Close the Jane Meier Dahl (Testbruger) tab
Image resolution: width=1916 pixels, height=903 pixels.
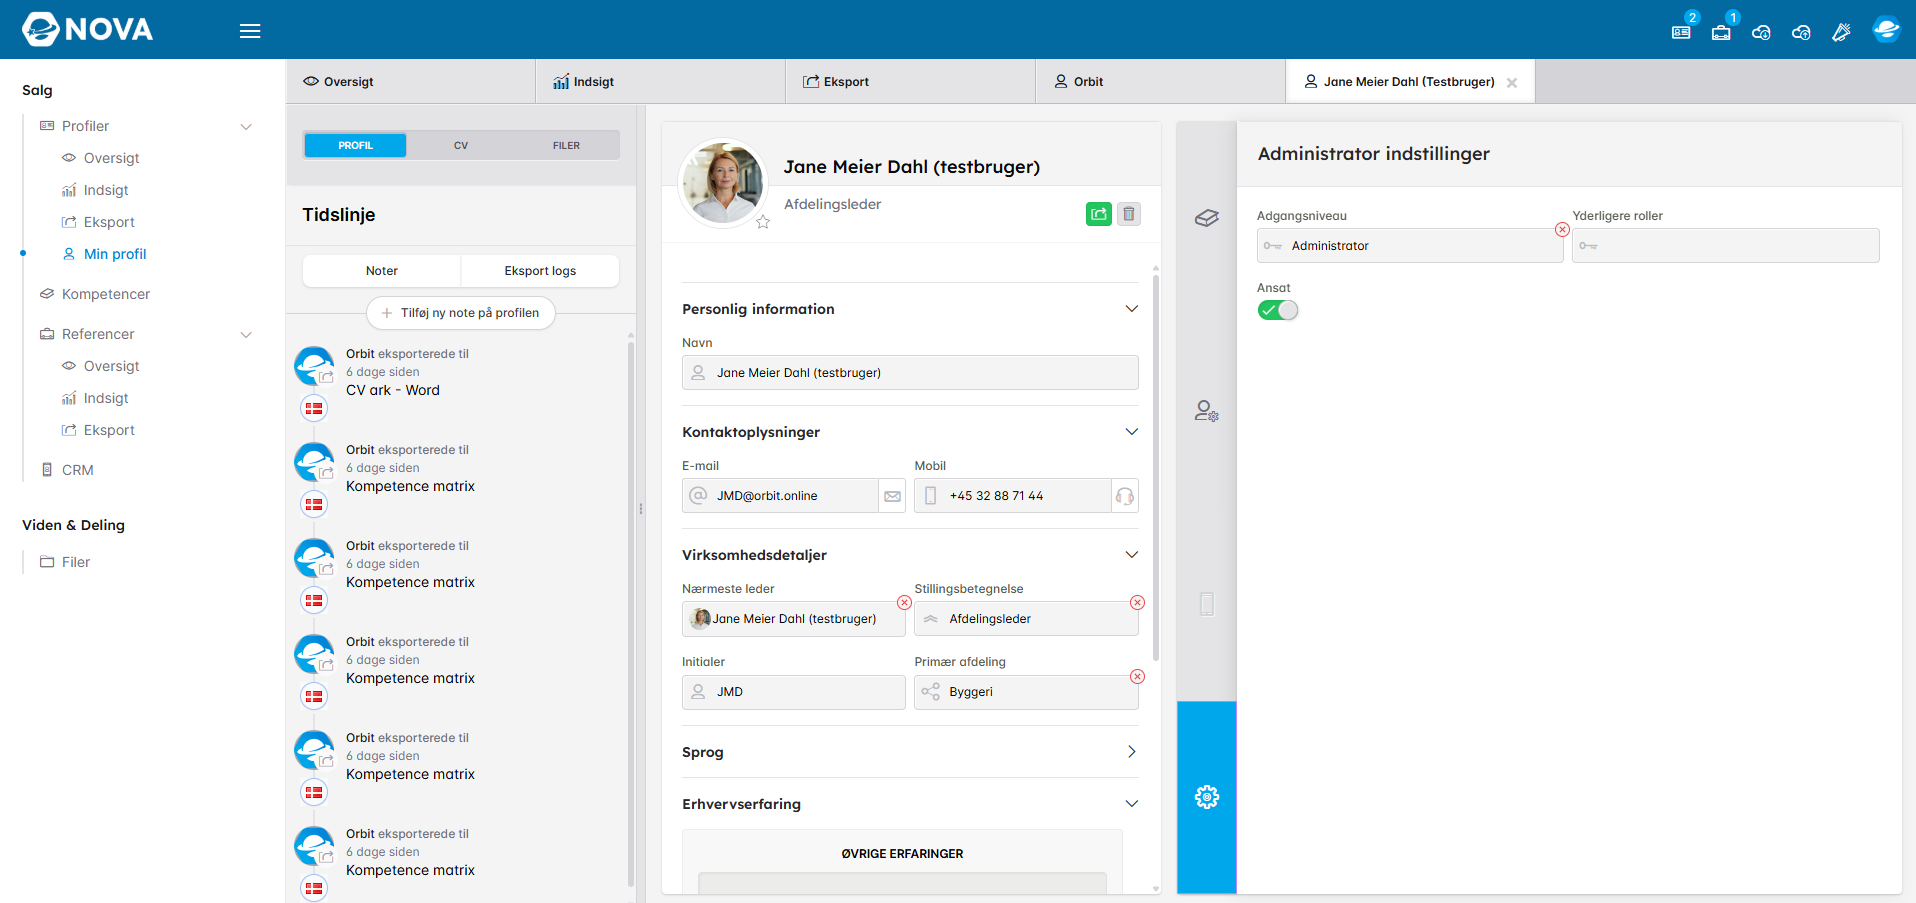(1512, 83)
